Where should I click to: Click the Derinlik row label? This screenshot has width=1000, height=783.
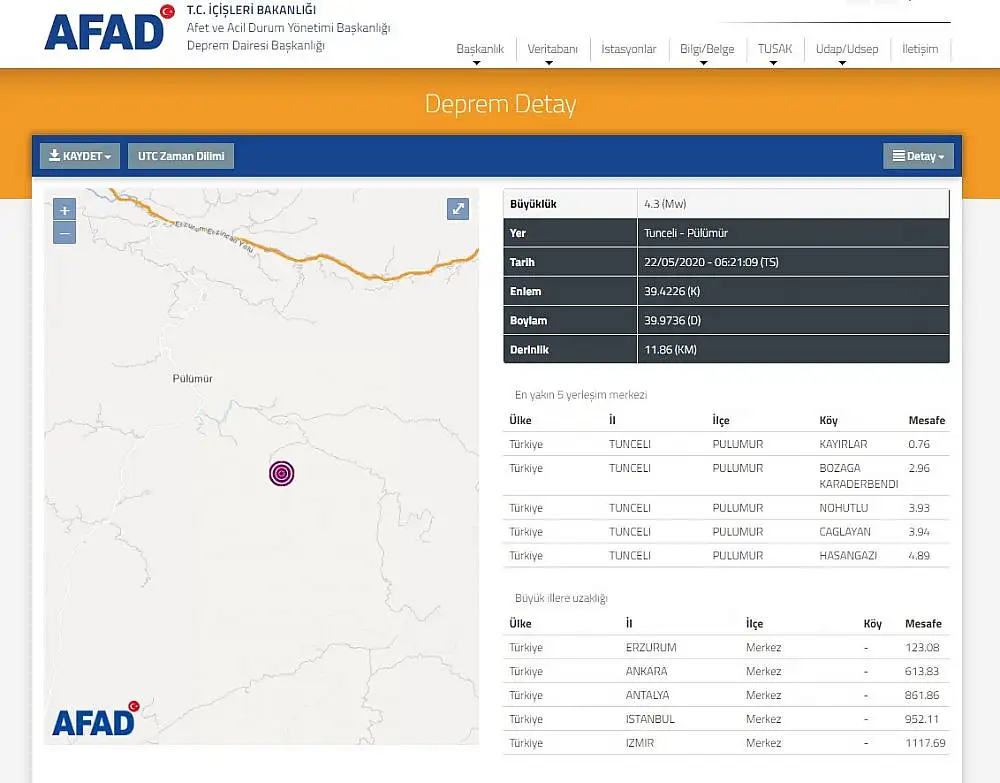(529, 349)
